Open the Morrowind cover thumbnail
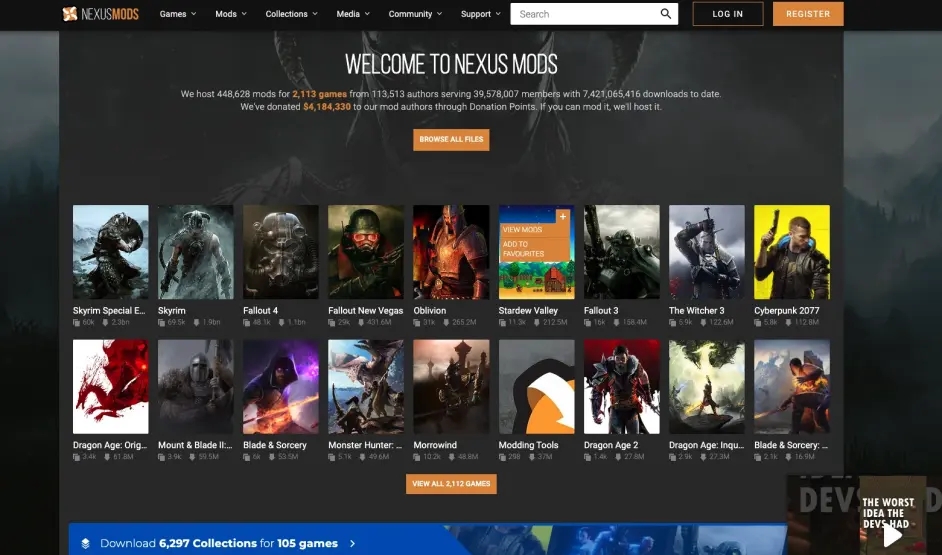The height and width of the screenshot is (555, 942). [x=451, y=387]
